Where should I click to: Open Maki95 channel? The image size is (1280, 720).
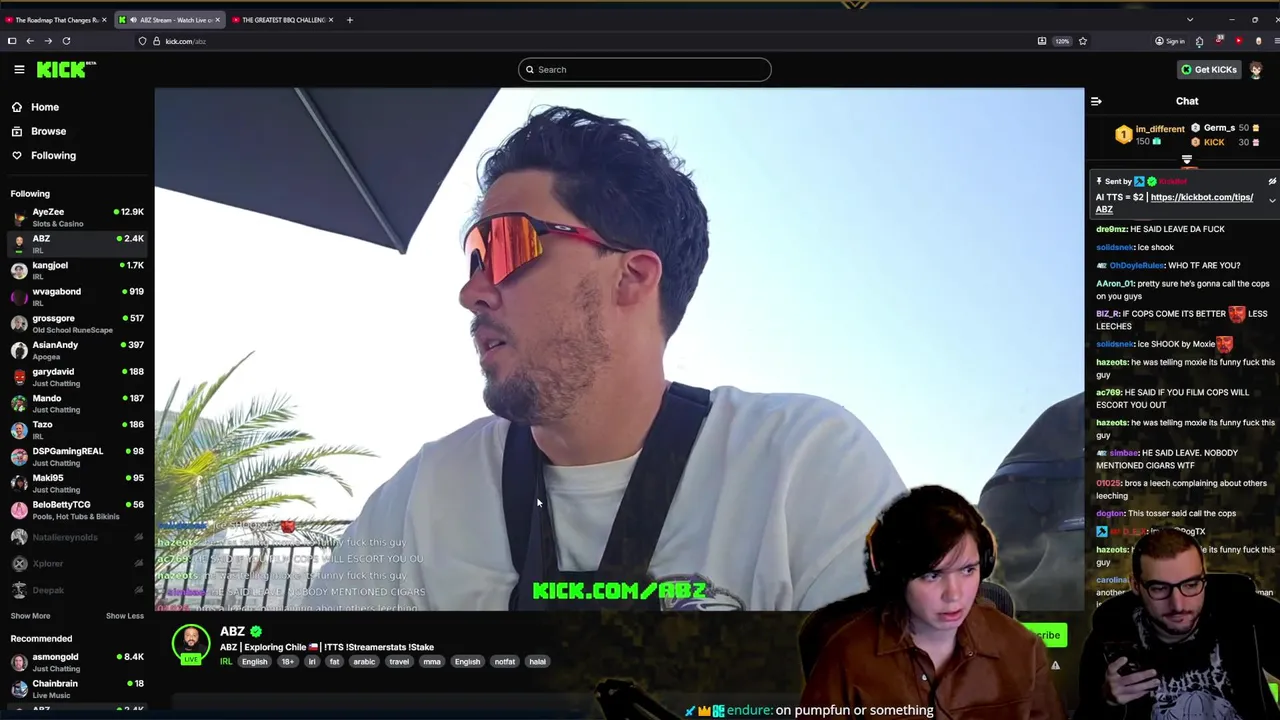point(77,483)
